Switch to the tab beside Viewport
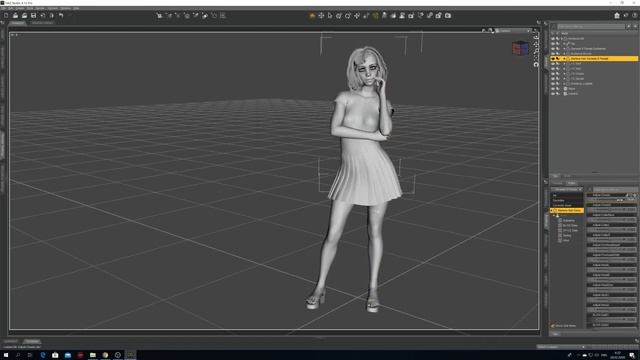 tap(42, 23)
